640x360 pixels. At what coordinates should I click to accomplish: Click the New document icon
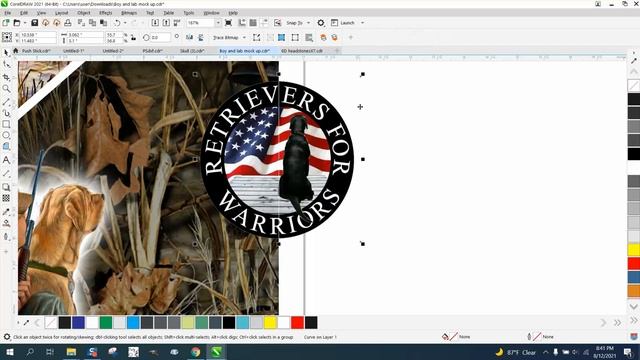point(6,23)
